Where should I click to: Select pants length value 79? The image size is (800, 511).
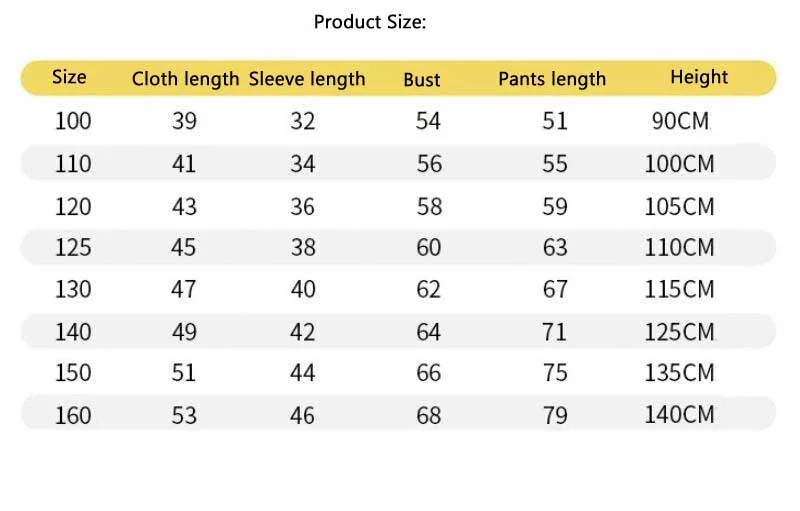click(x=555, y=415)
